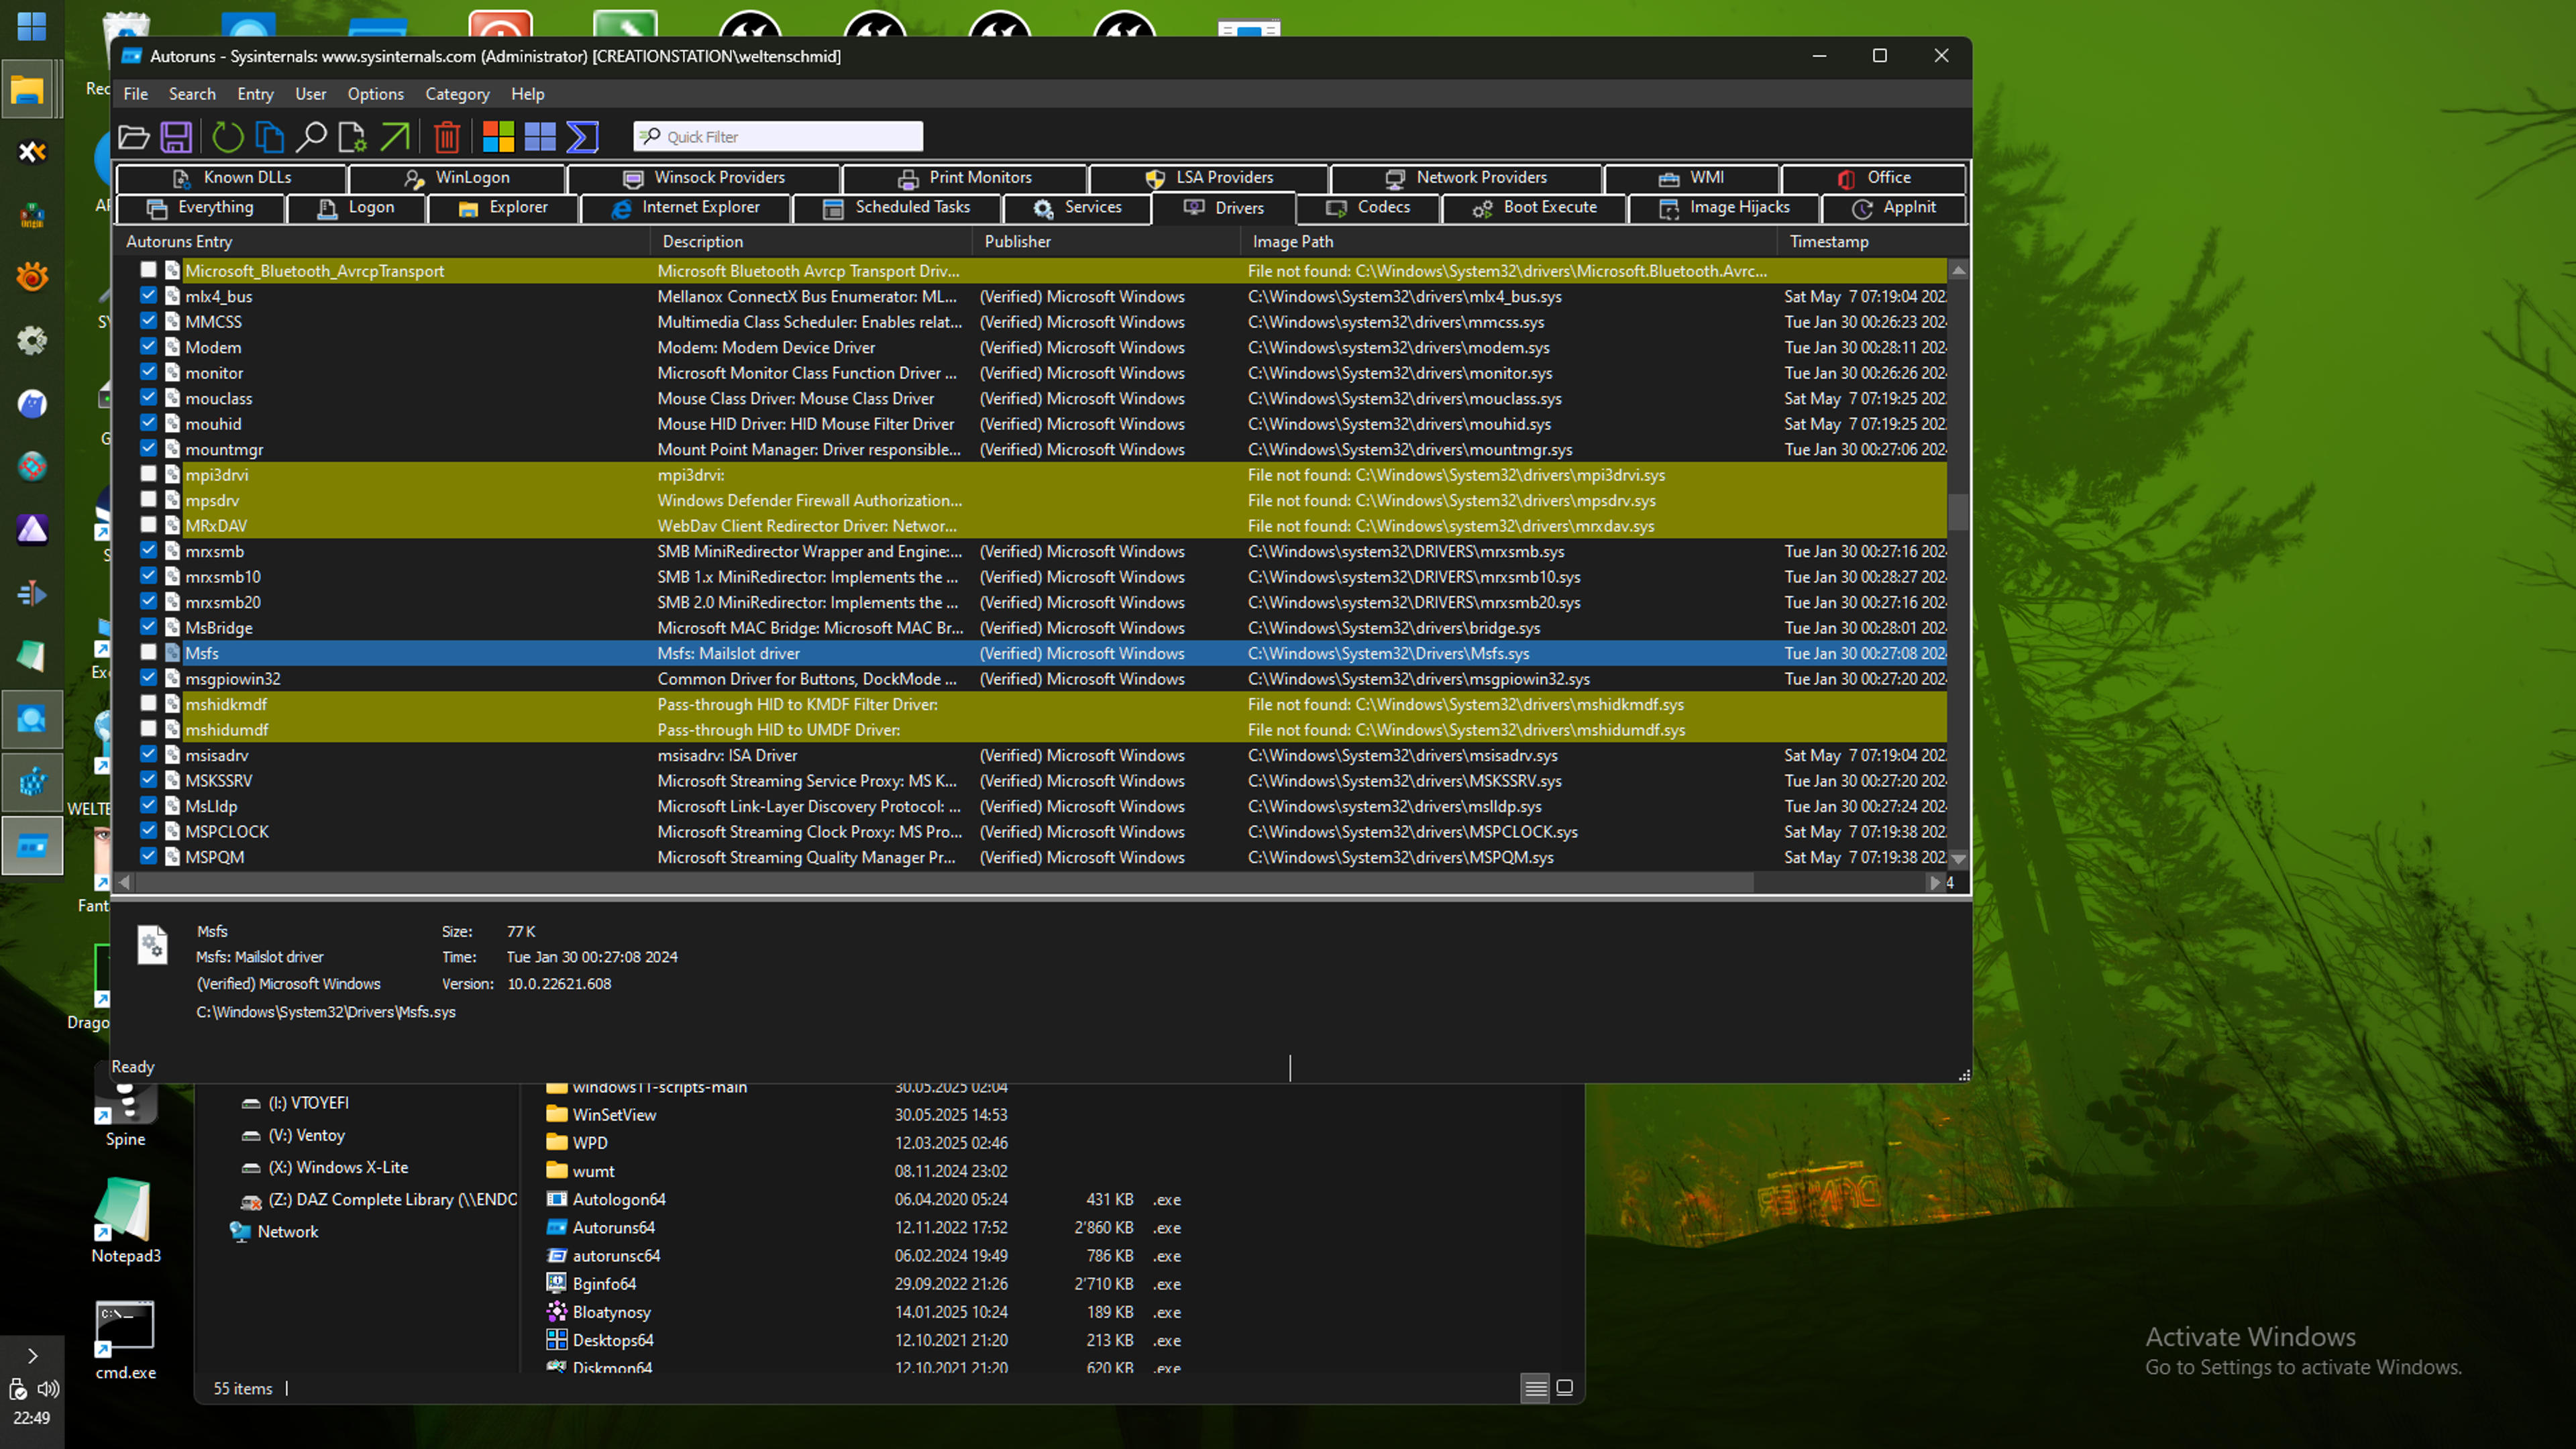
Task: Uncheck the MSPQM driver checkbox
Action: (x=148, y=857)
